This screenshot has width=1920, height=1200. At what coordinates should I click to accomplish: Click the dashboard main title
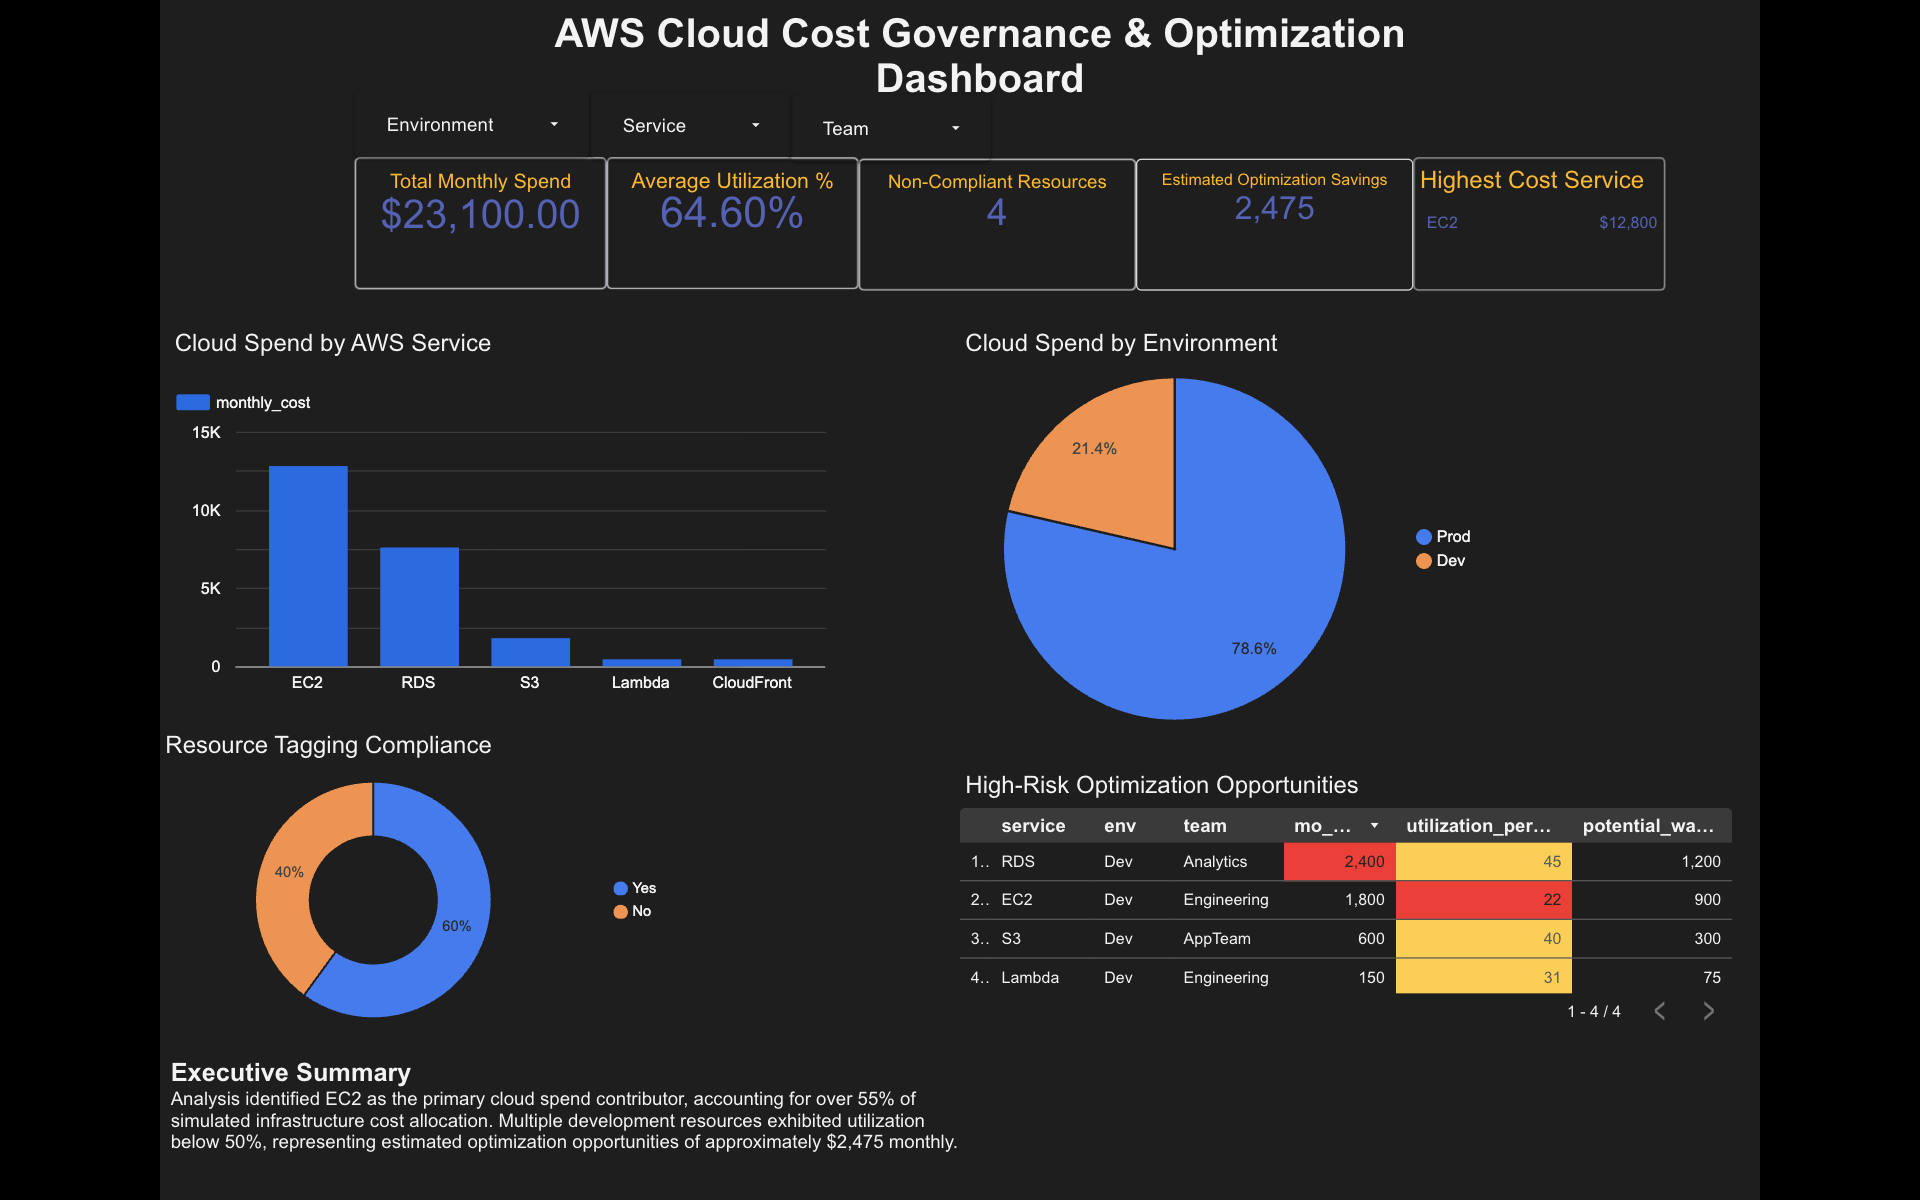980,56
